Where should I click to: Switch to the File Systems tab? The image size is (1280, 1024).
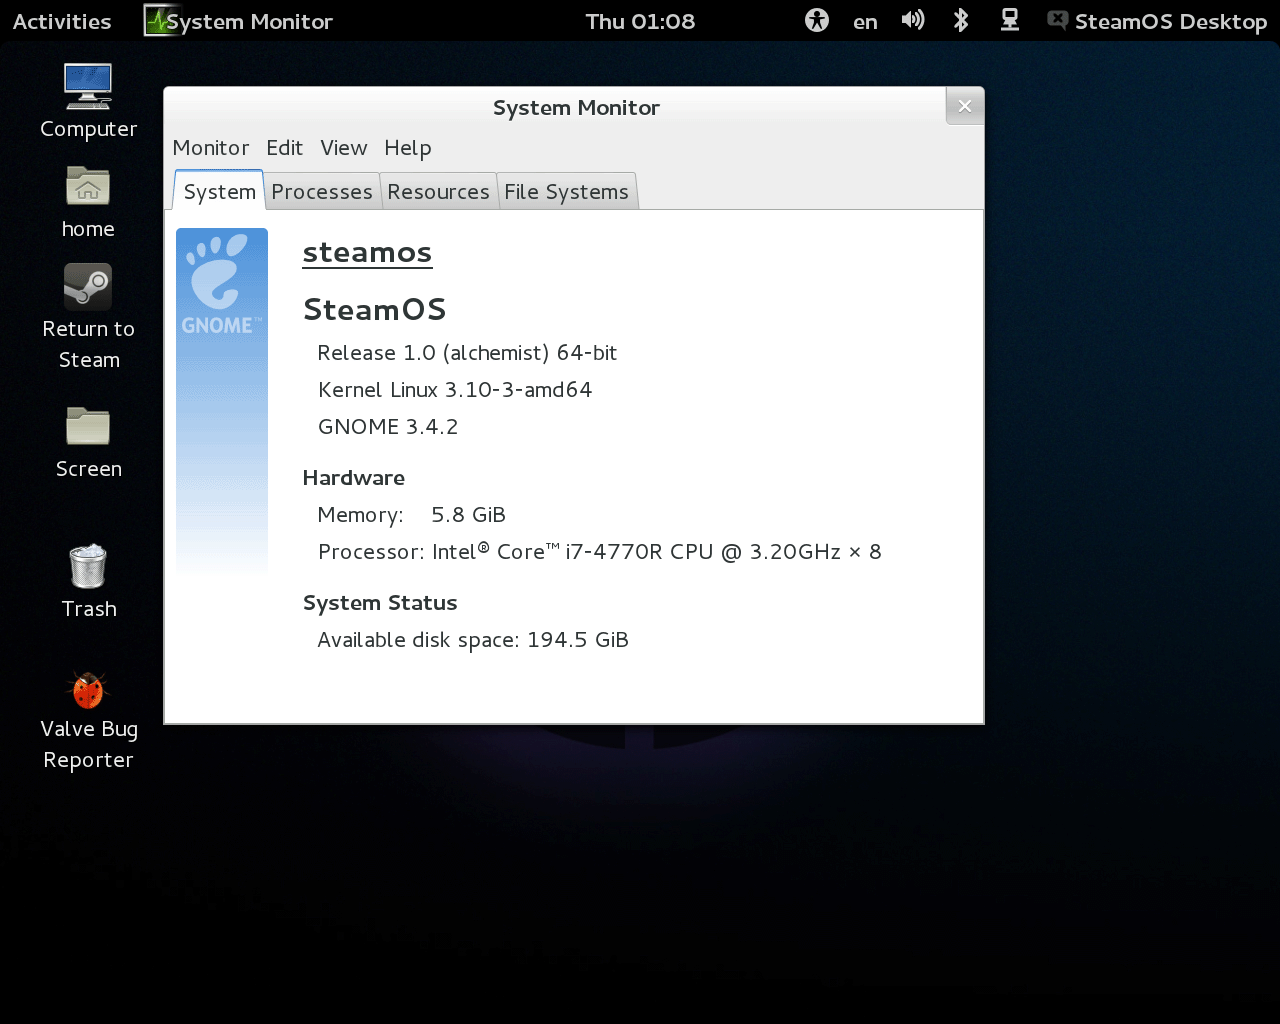click(x=566, y=191)
